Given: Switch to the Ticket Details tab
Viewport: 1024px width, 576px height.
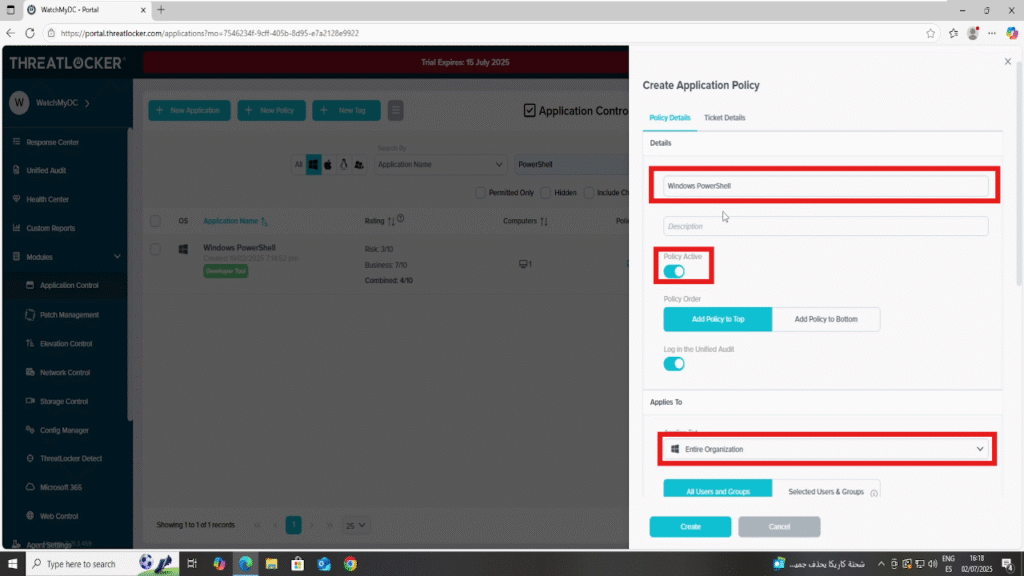Looking at the screenshot, I should pos(724,118).
